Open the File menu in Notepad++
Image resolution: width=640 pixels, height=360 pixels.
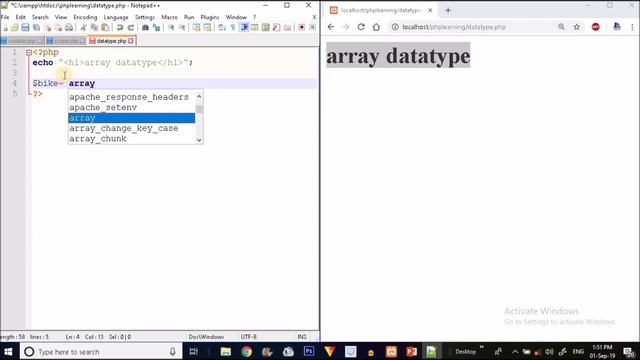tap(5, 17)
